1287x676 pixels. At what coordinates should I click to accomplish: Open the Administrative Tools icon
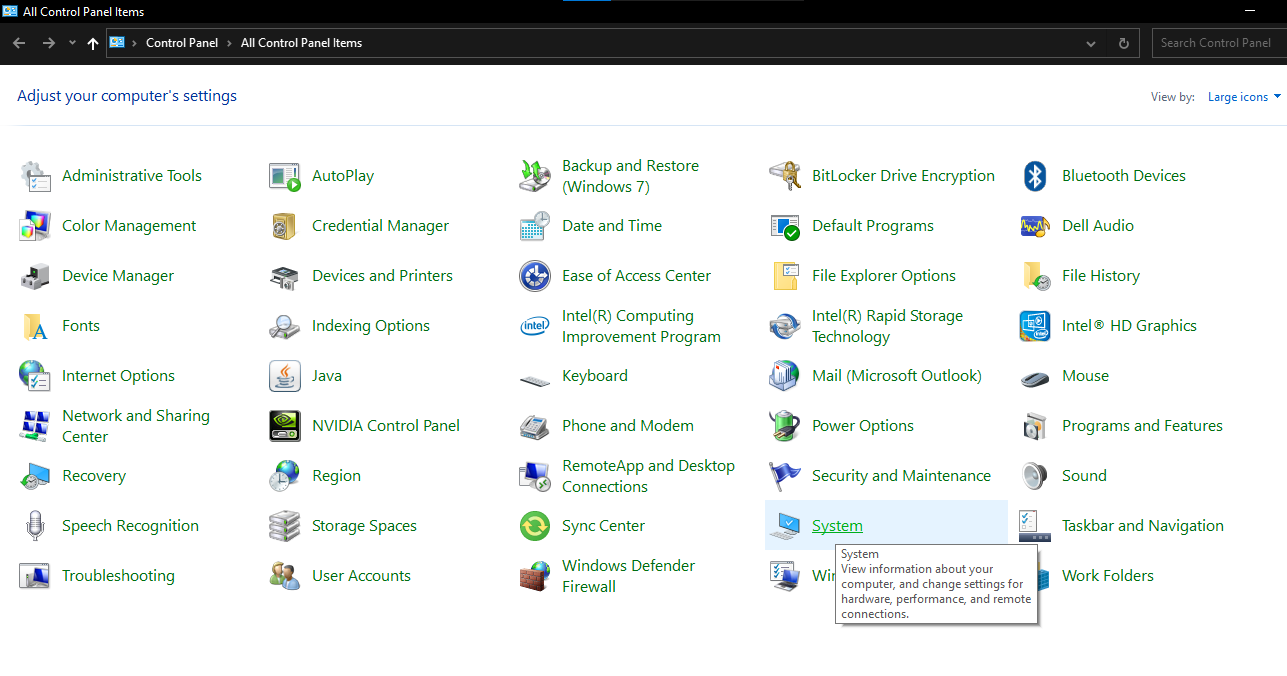pyautogui.click(x=35, y=176)
